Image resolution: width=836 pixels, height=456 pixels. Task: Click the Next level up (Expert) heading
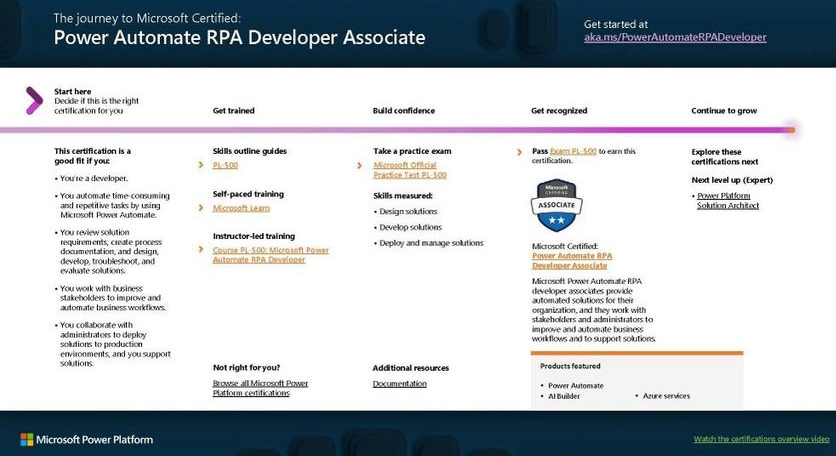click(x=732, y=180)
